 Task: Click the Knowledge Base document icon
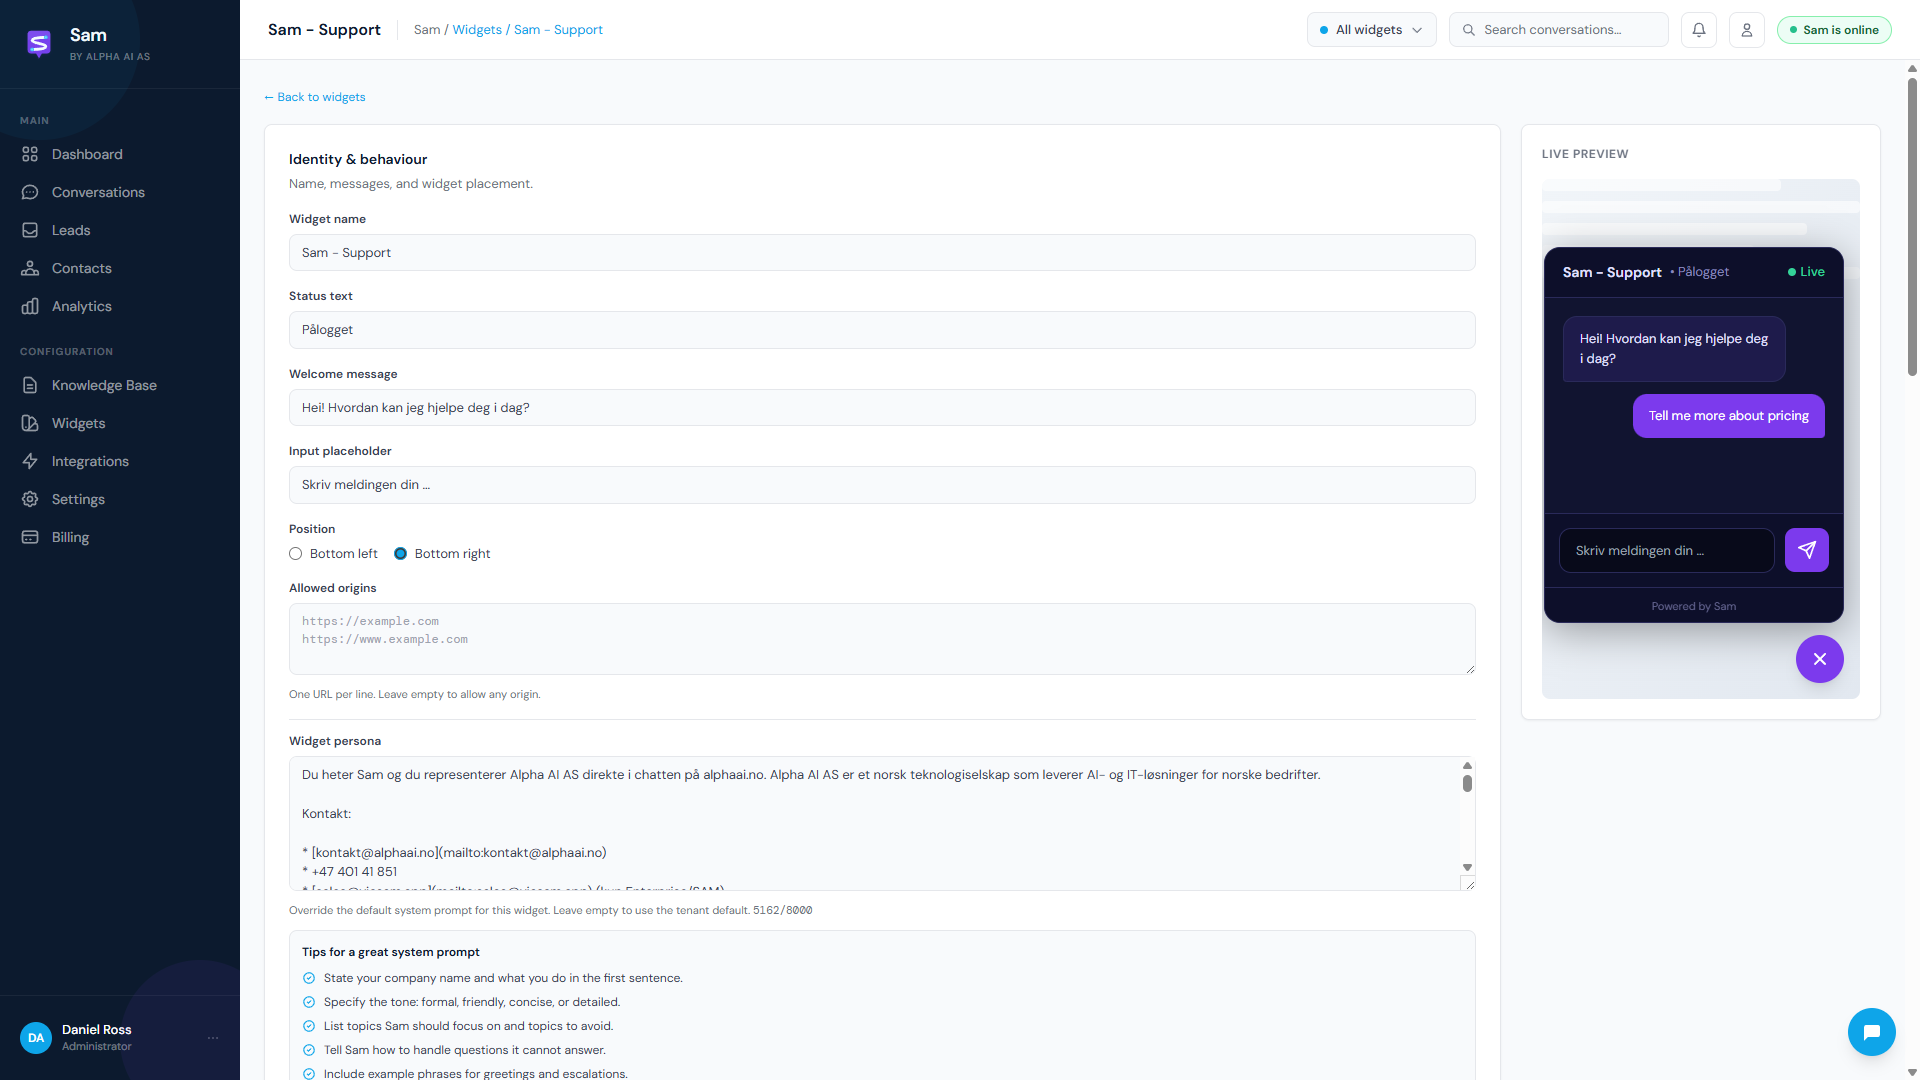30,385
